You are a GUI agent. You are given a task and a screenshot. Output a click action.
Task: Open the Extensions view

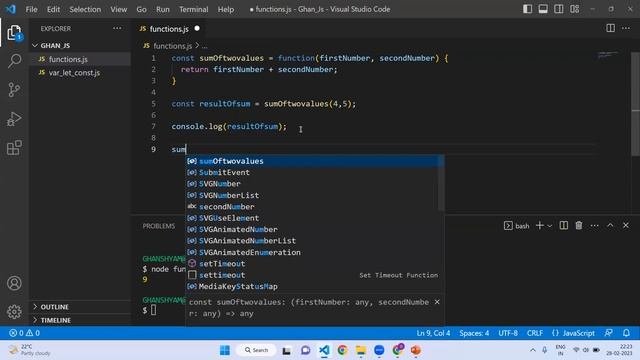click(x=14, y=148)
